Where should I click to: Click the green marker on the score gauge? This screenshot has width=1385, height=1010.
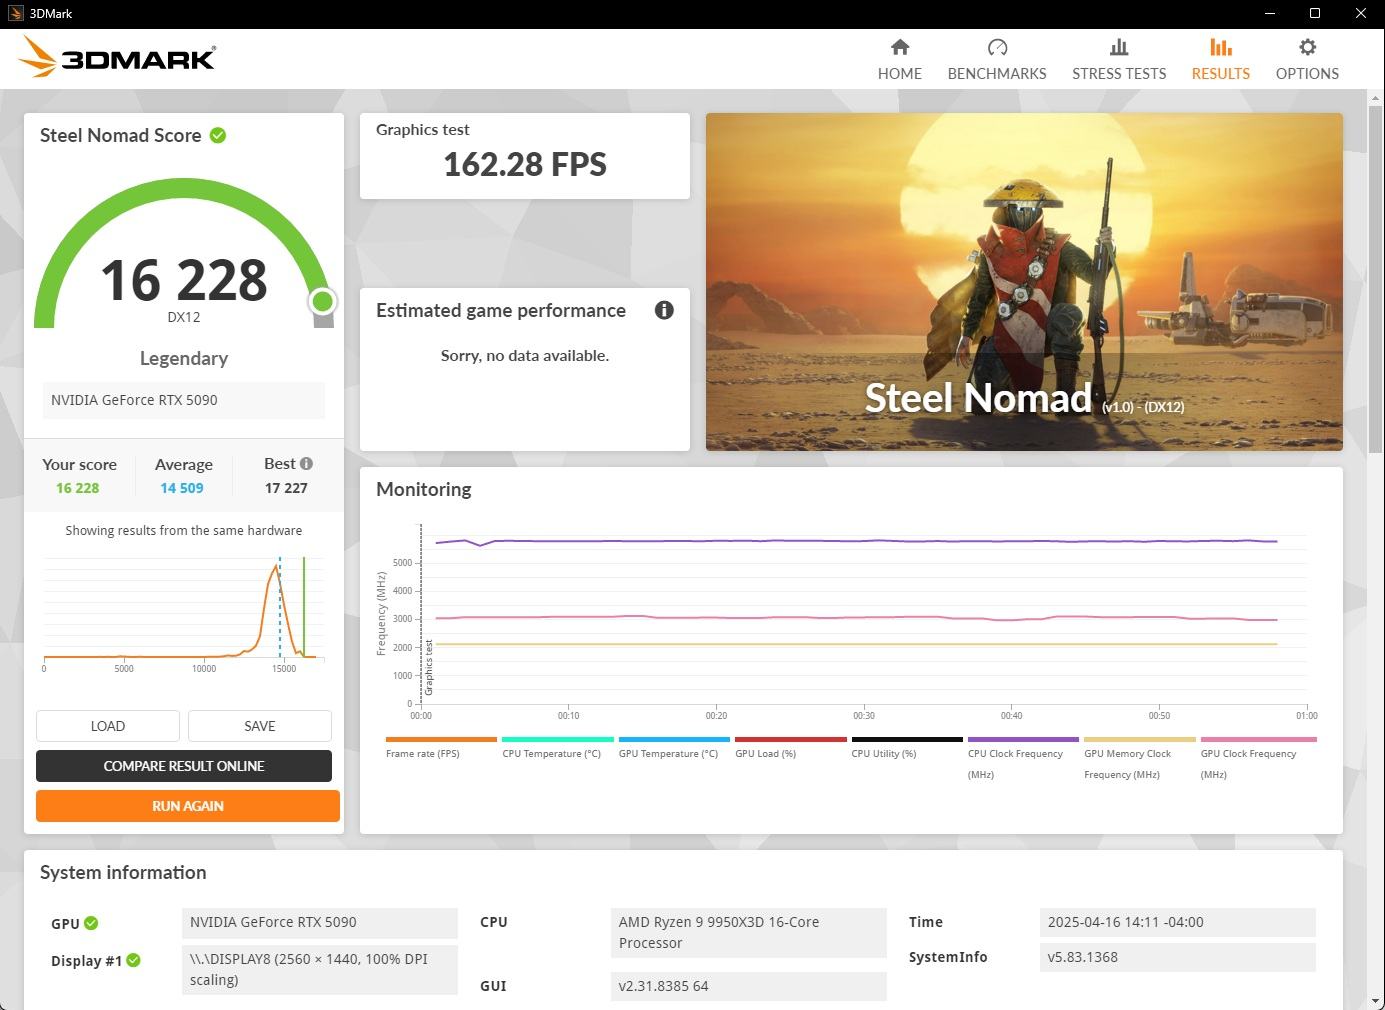[x=322, y=301]
